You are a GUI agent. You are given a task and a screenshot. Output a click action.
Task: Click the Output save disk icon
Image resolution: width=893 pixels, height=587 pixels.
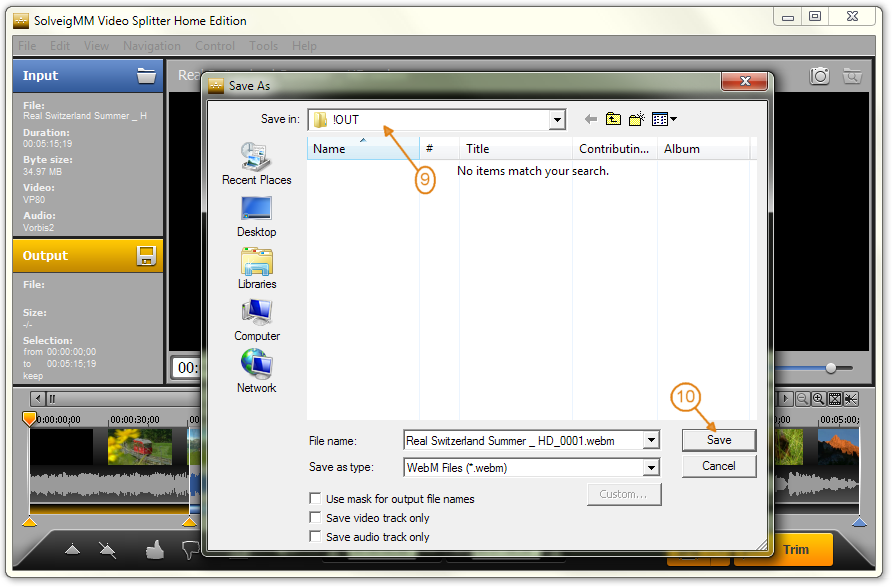tap(146, 256)
